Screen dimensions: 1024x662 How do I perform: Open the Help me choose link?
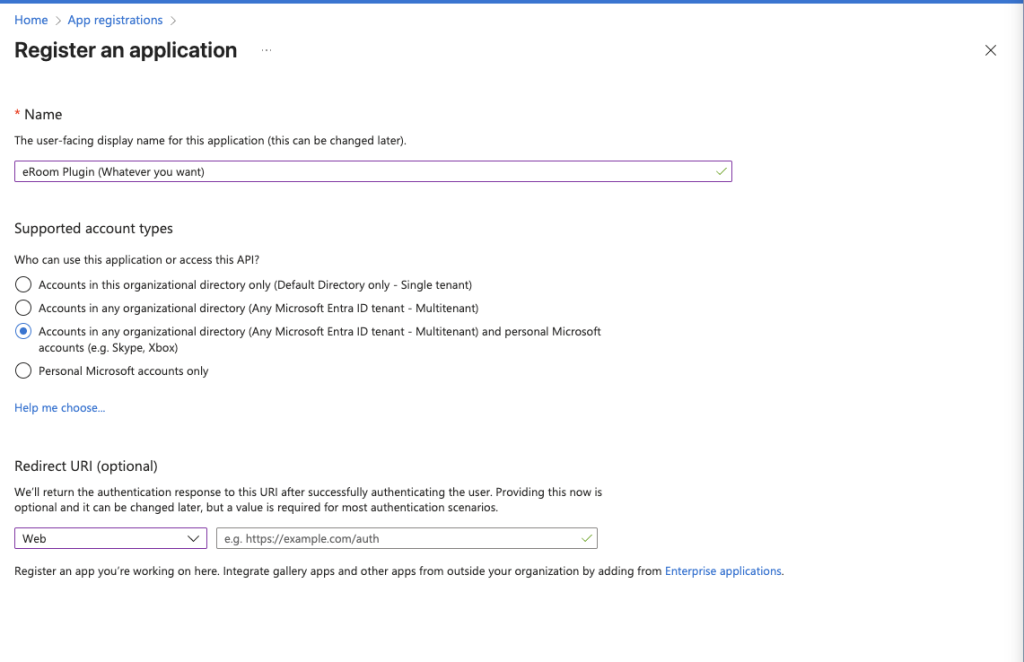[x=59, y=408]
